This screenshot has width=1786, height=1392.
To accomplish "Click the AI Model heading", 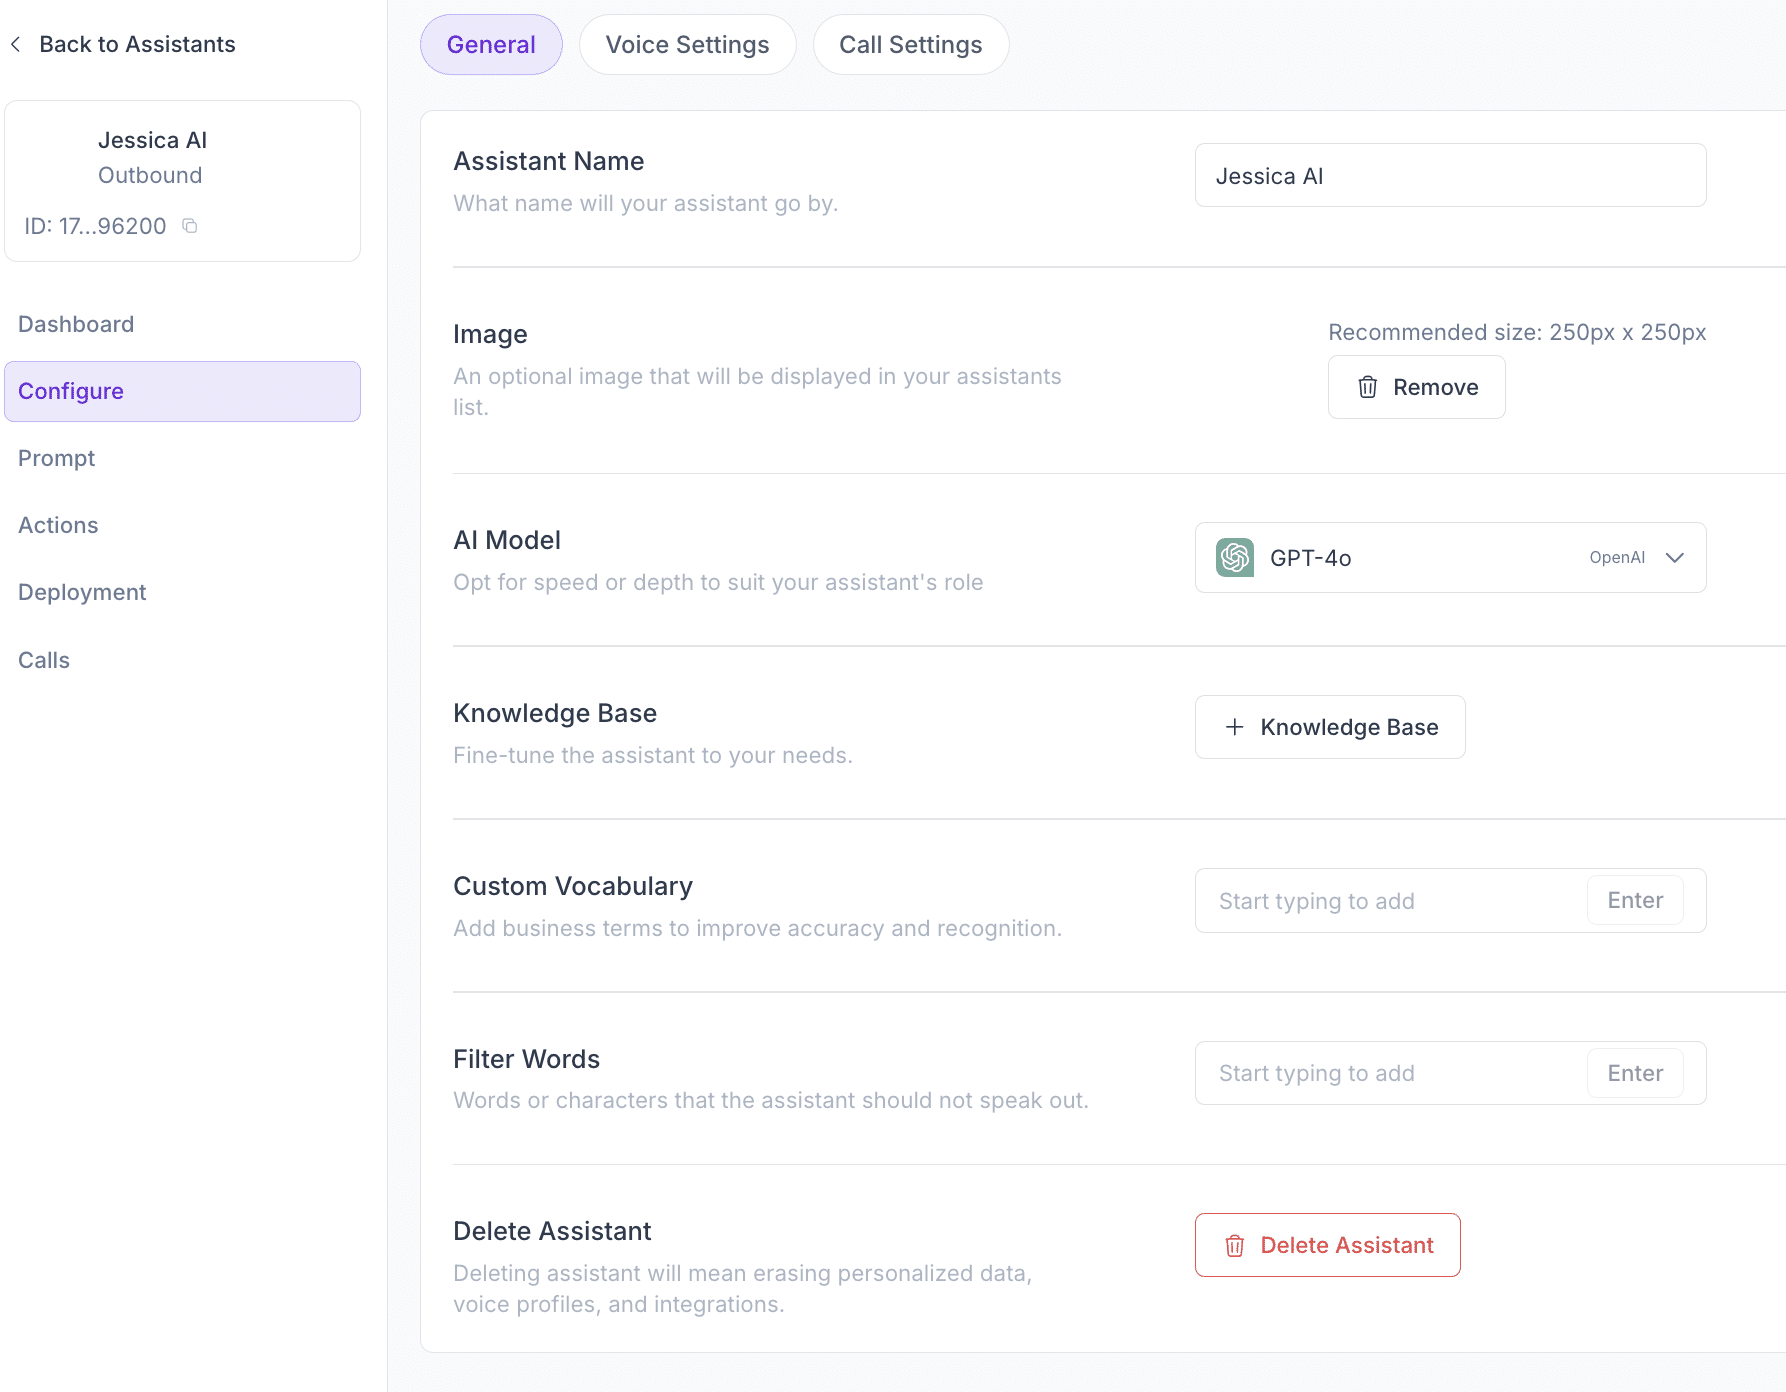I will (507, 540).
